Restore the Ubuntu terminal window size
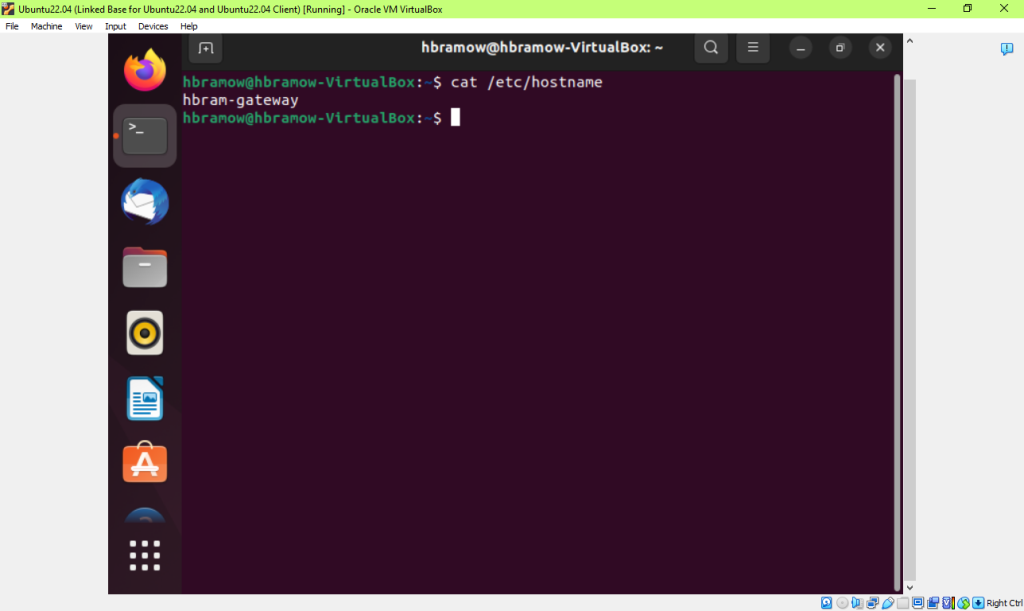 coord(840,48)
